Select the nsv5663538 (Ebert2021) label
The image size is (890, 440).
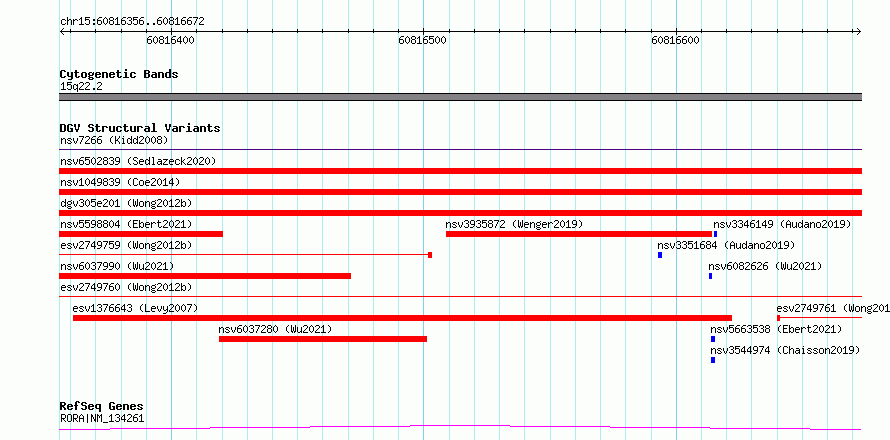(776, 329)
